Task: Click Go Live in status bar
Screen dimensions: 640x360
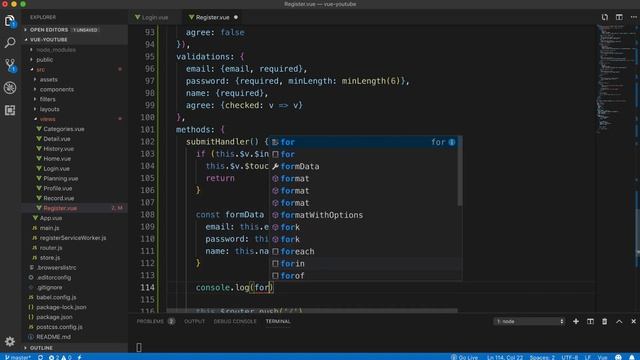Action: [465, 357]
